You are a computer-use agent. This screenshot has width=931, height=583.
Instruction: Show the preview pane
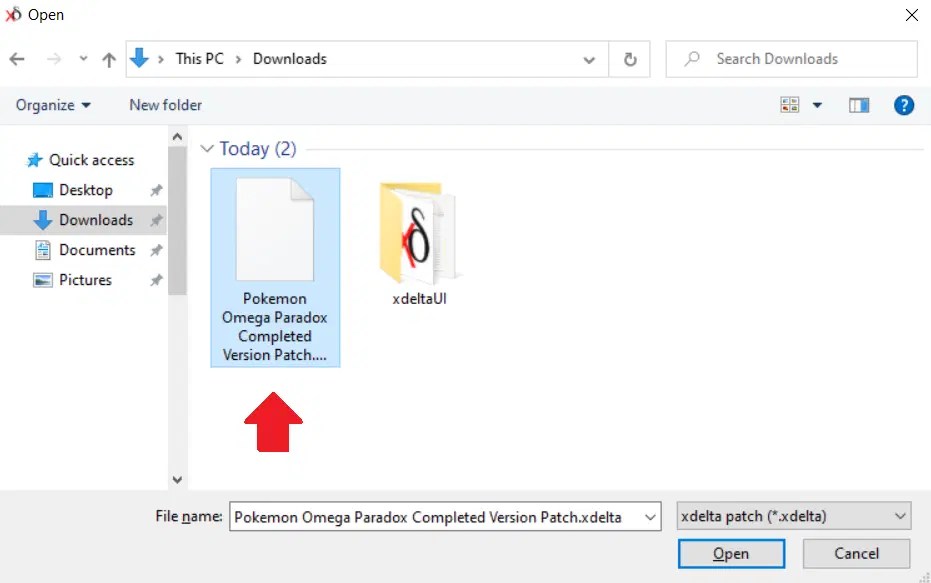(x=858, y=104)
